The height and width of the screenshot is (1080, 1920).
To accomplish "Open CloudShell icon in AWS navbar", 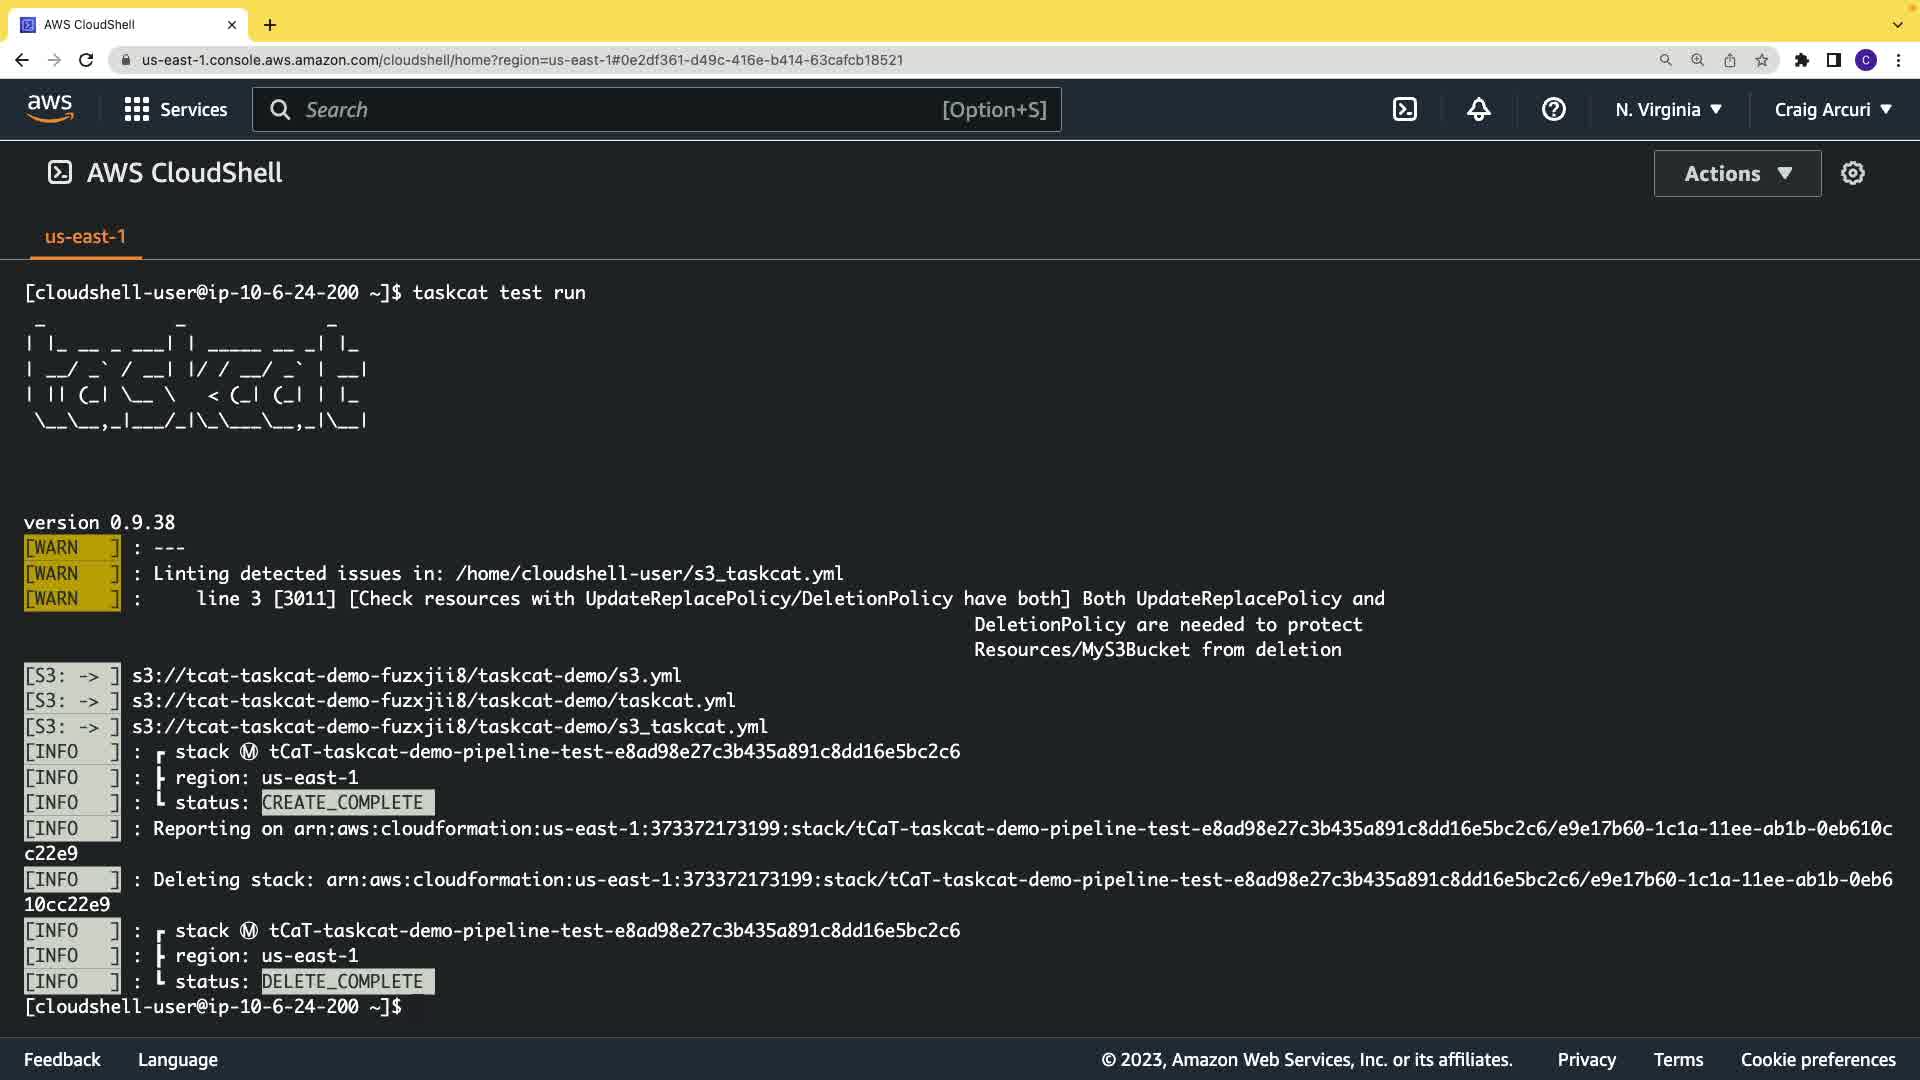I will [1405, 110].
